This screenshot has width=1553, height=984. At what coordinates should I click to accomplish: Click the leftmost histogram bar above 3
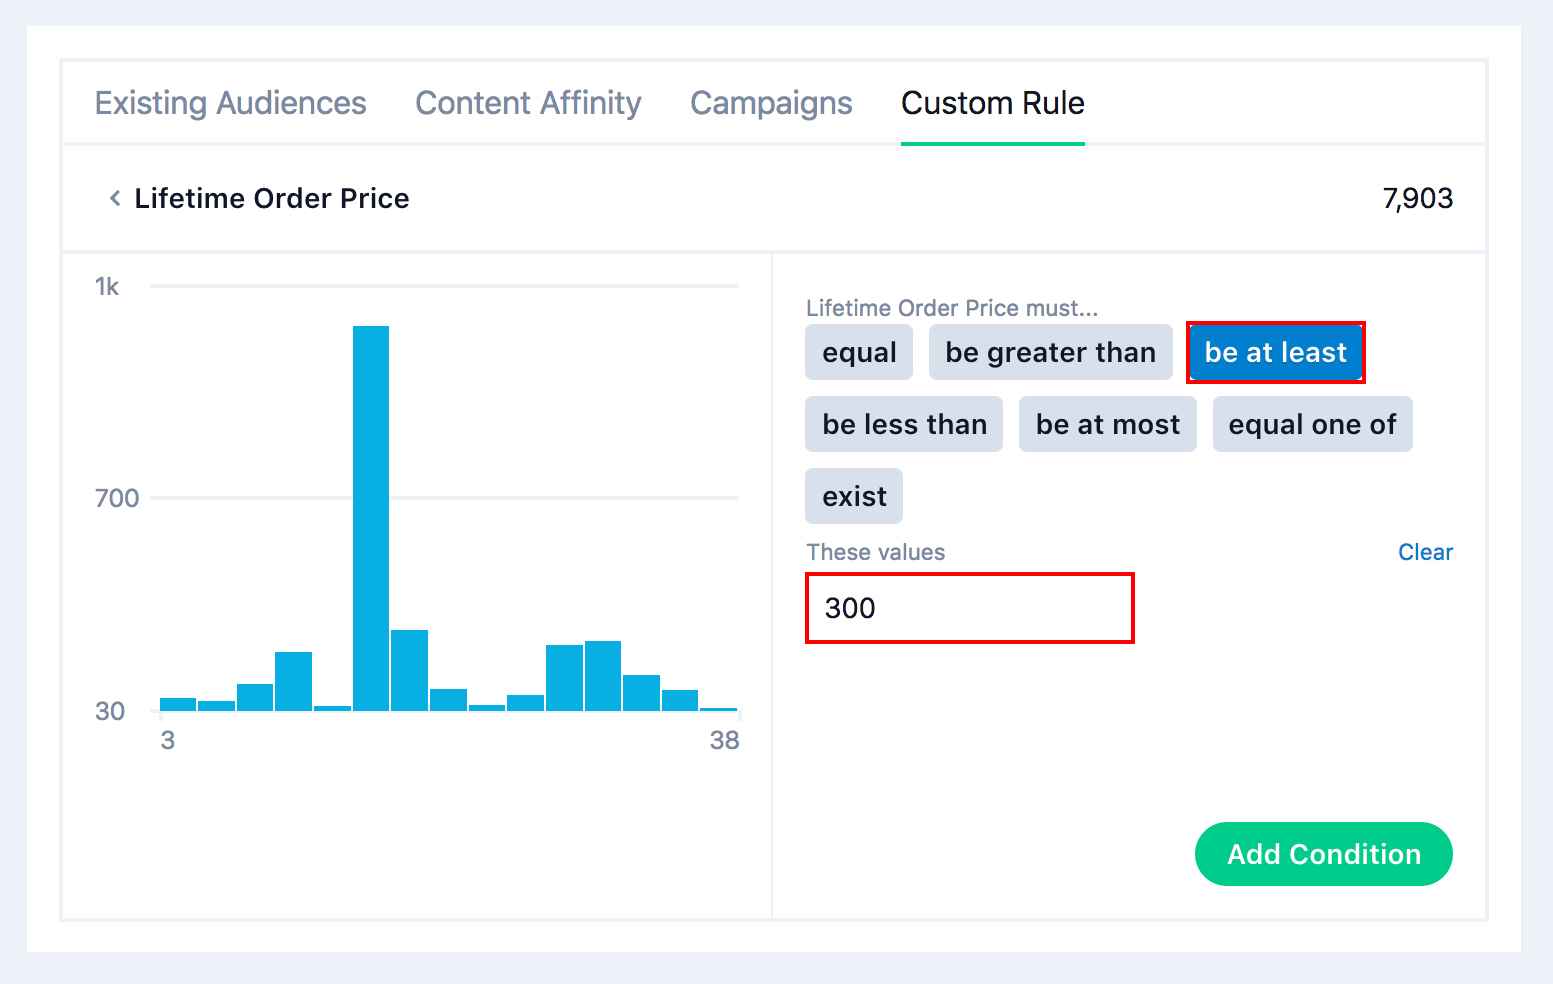click(178, 704)
